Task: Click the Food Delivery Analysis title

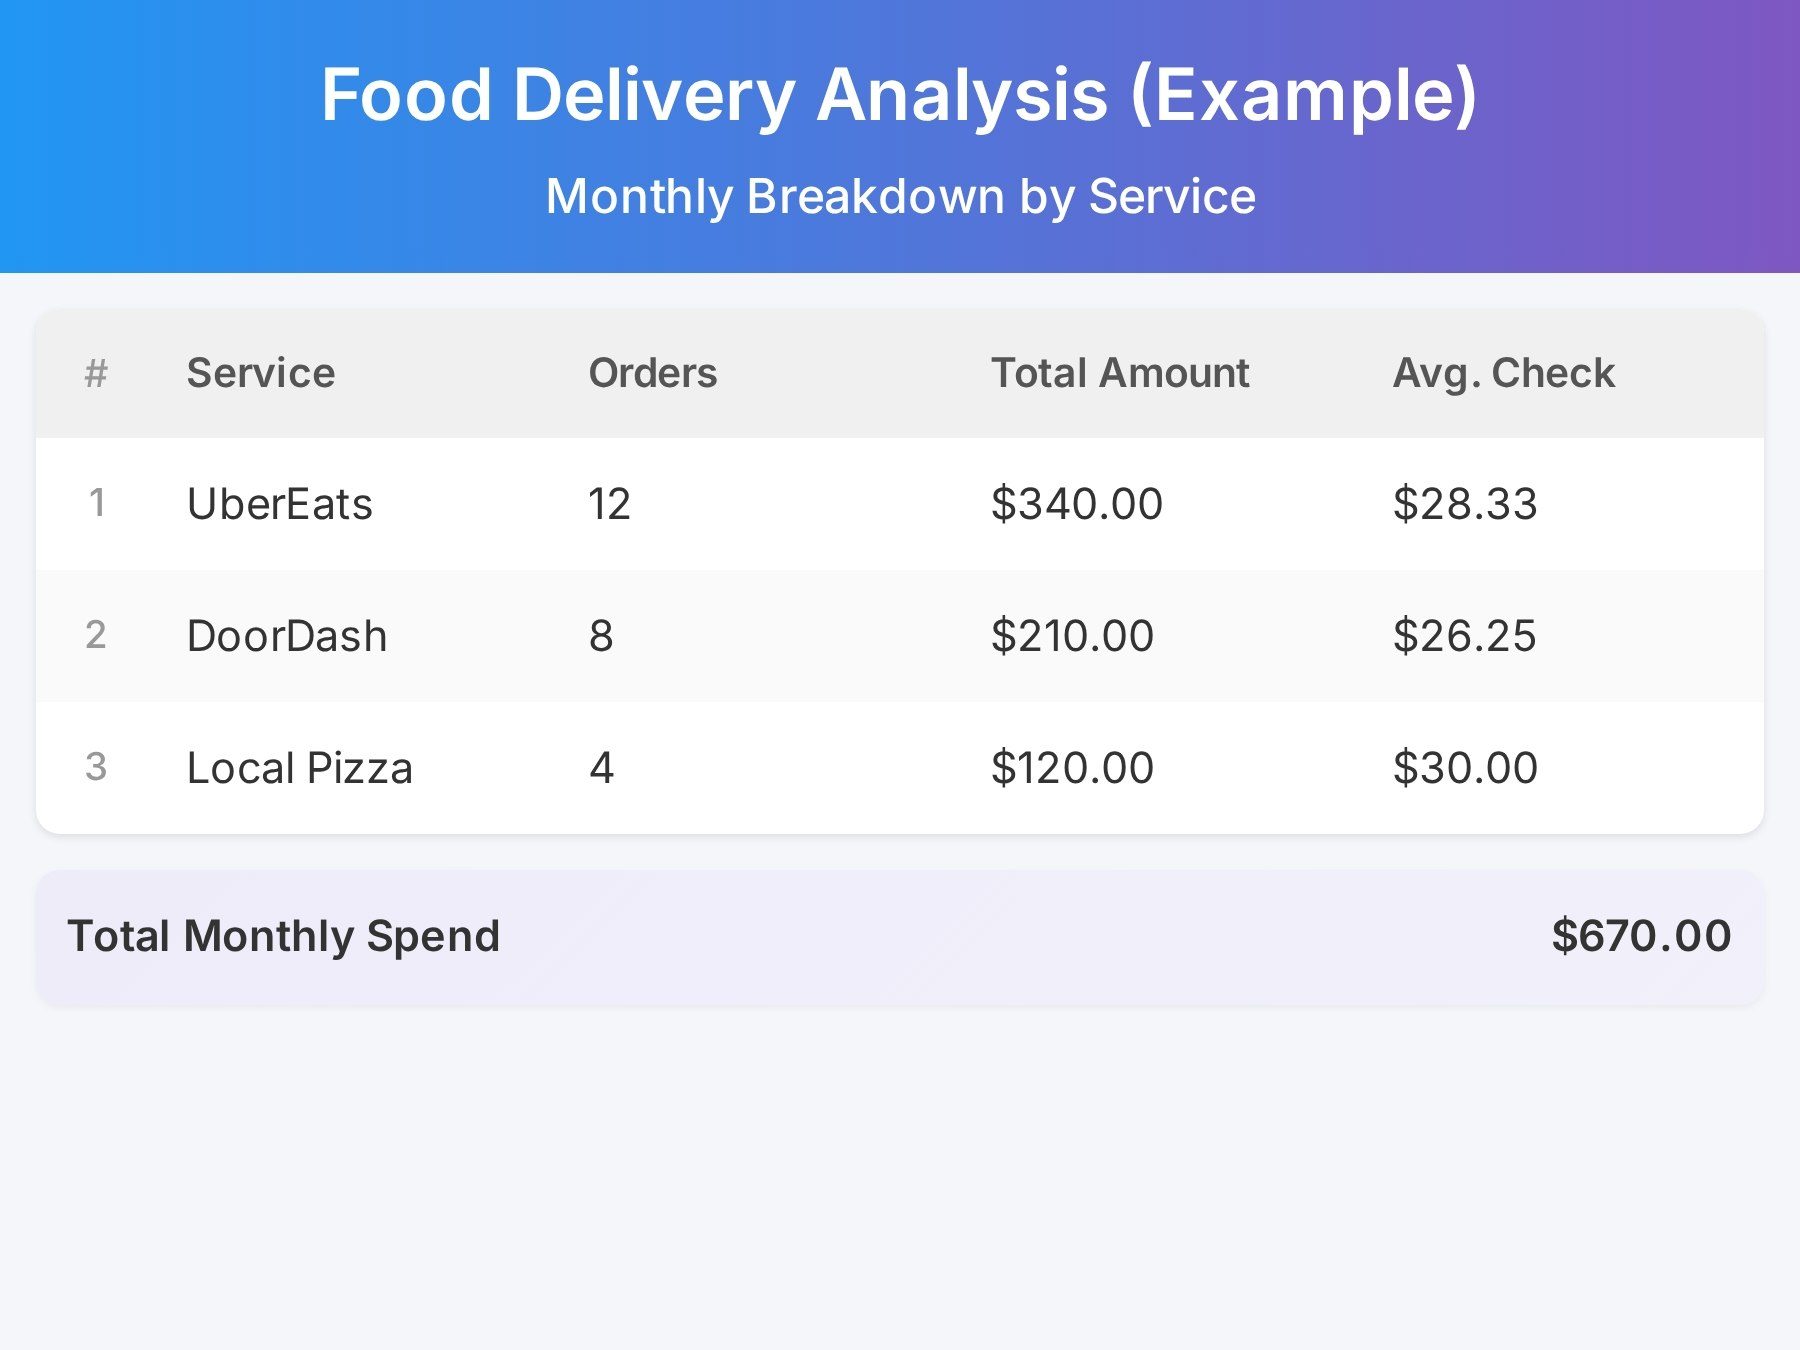Action: pyautogui.click(x=899, y=95)
